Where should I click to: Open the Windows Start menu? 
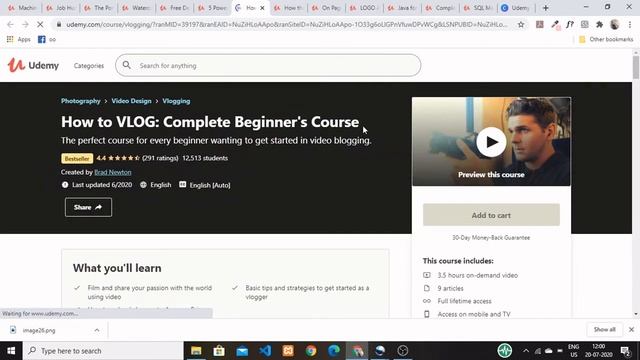11,351
